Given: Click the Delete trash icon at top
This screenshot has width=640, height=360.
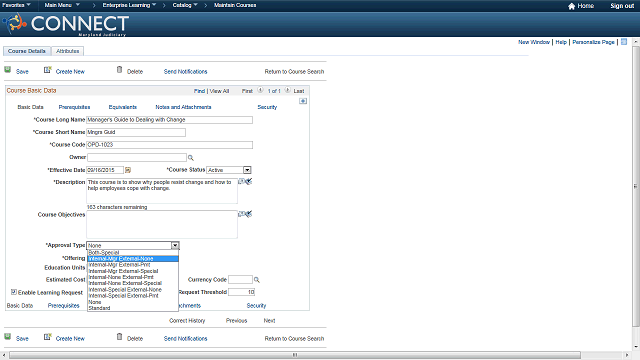Looking at the screenshot, I should click(119, 70).
